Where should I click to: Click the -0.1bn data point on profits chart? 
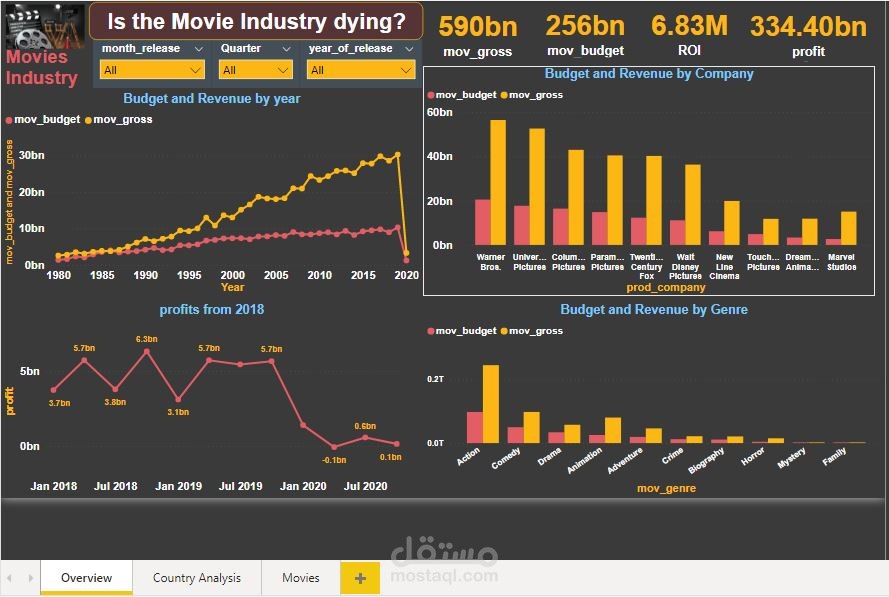[x=335, y=447]
